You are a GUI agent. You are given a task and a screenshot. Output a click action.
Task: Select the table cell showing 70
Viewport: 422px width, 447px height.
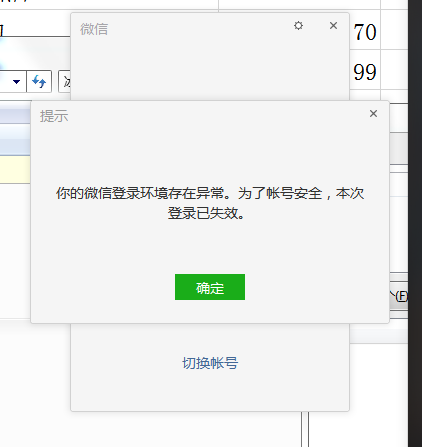365,32
